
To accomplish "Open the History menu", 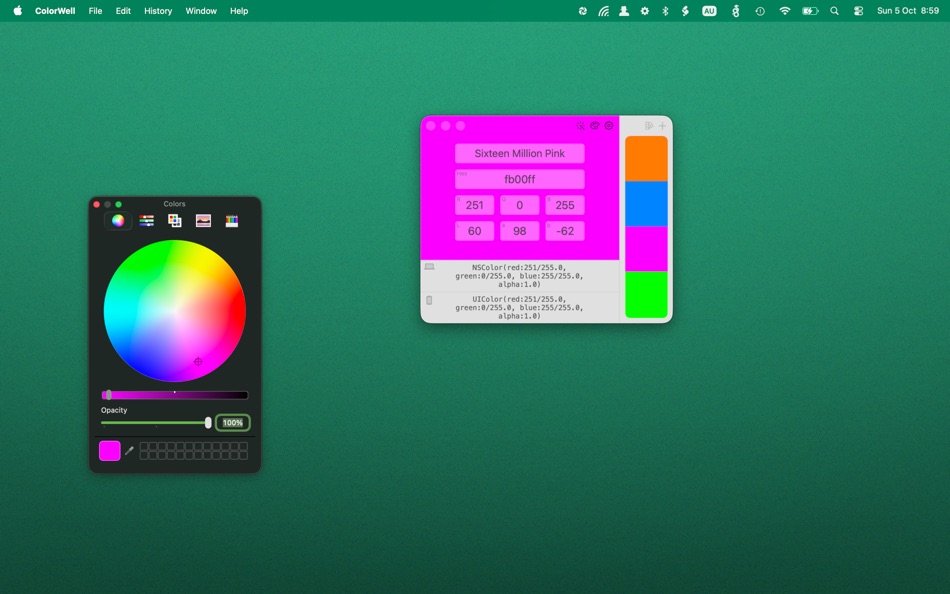I will (157, 11).
